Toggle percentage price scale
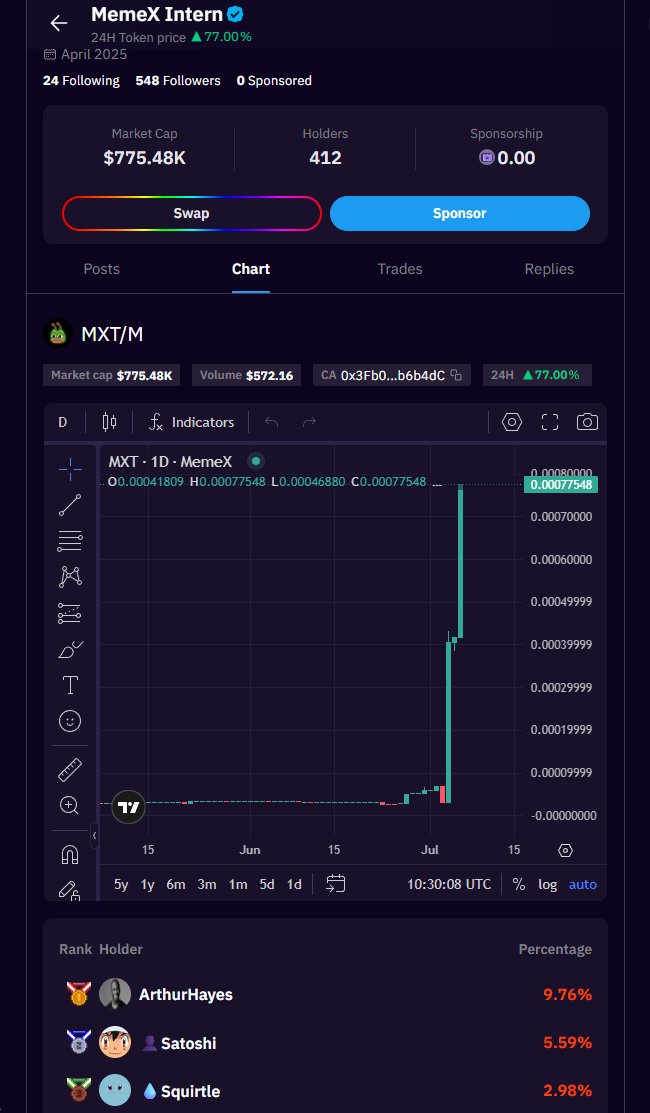This screenshot has width=650, height=1113. click(x=519, y=884)
